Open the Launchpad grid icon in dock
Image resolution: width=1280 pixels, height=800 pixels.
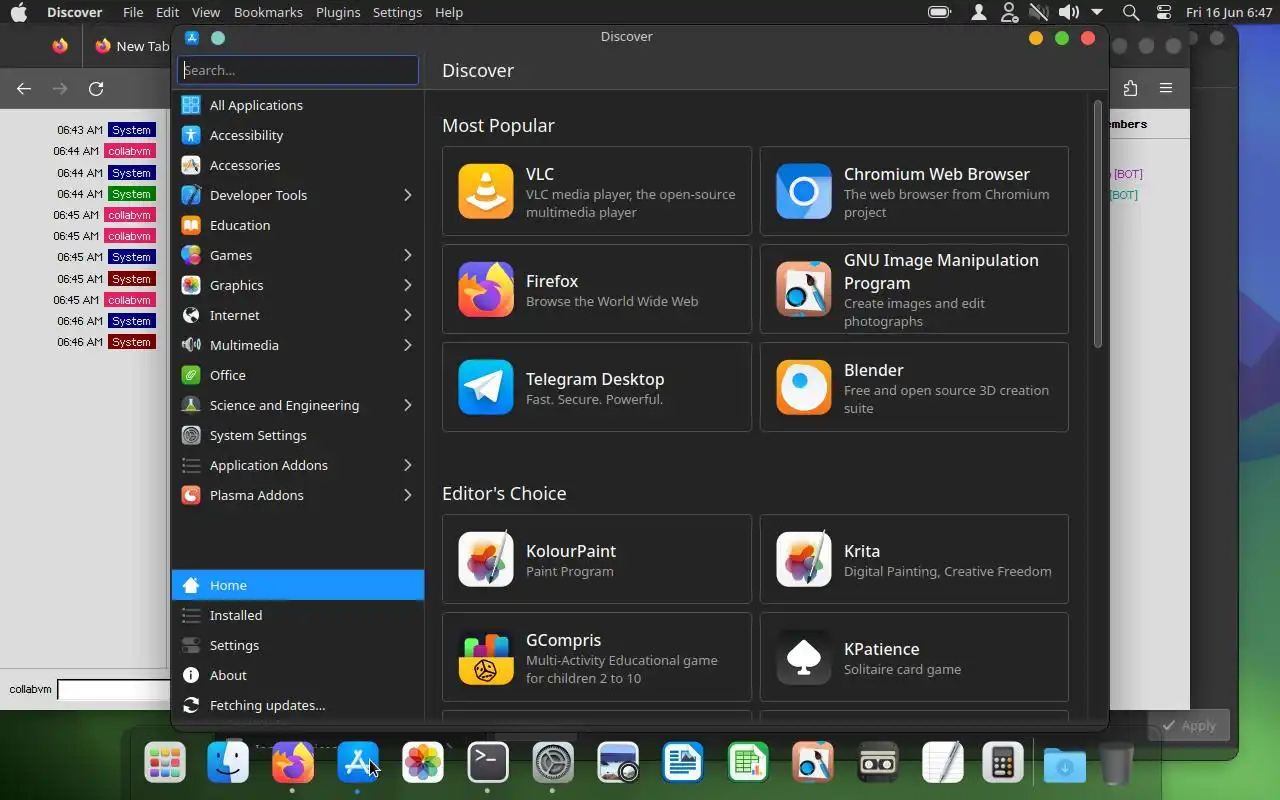pyautogui.click(x=165, y=764)
